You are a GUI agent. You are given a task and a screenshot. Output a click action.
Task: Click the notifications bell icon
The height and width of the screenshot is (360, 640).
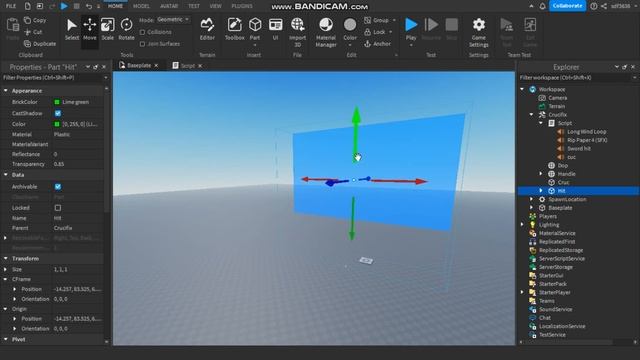click(542, 6)
